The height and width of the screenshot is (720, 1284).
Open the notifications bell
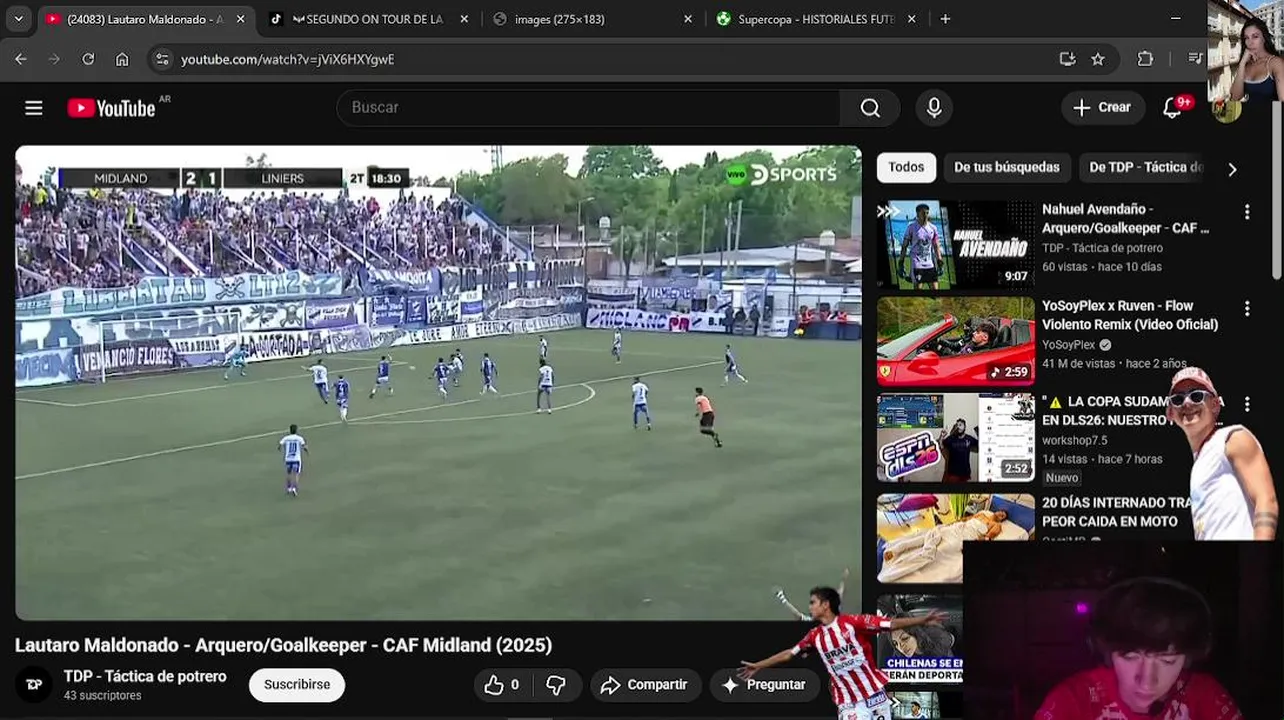[1173, 108]
